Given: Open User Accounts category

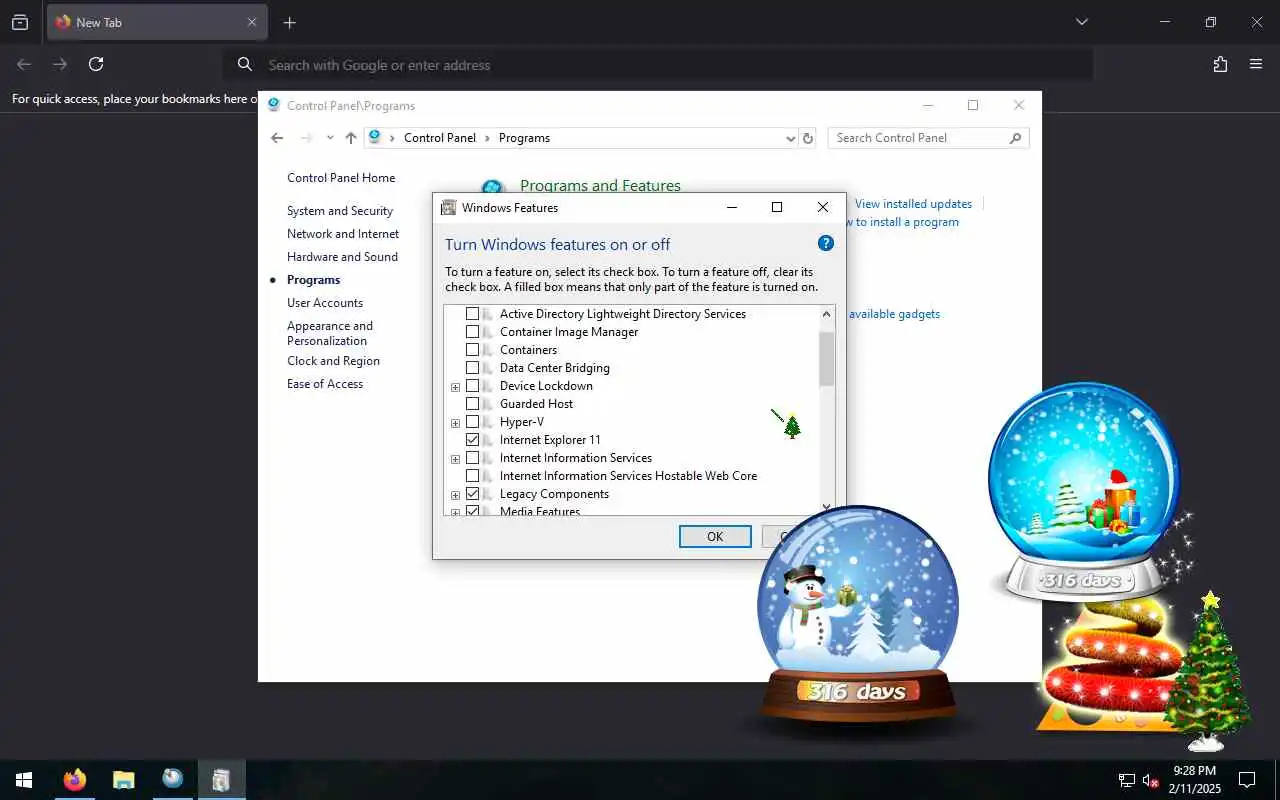Looking at the screenshot, I should click(x=325, y=303).
